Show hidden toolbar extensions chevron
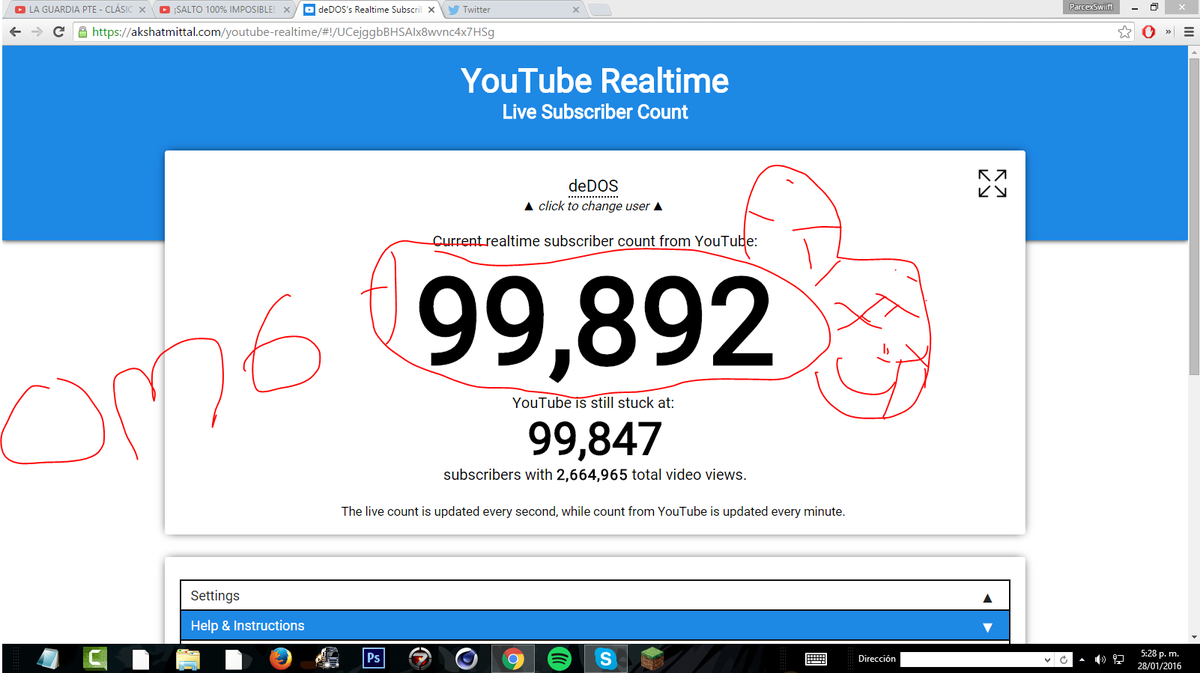1200x673 pixels. click(x=1168, y=32)
